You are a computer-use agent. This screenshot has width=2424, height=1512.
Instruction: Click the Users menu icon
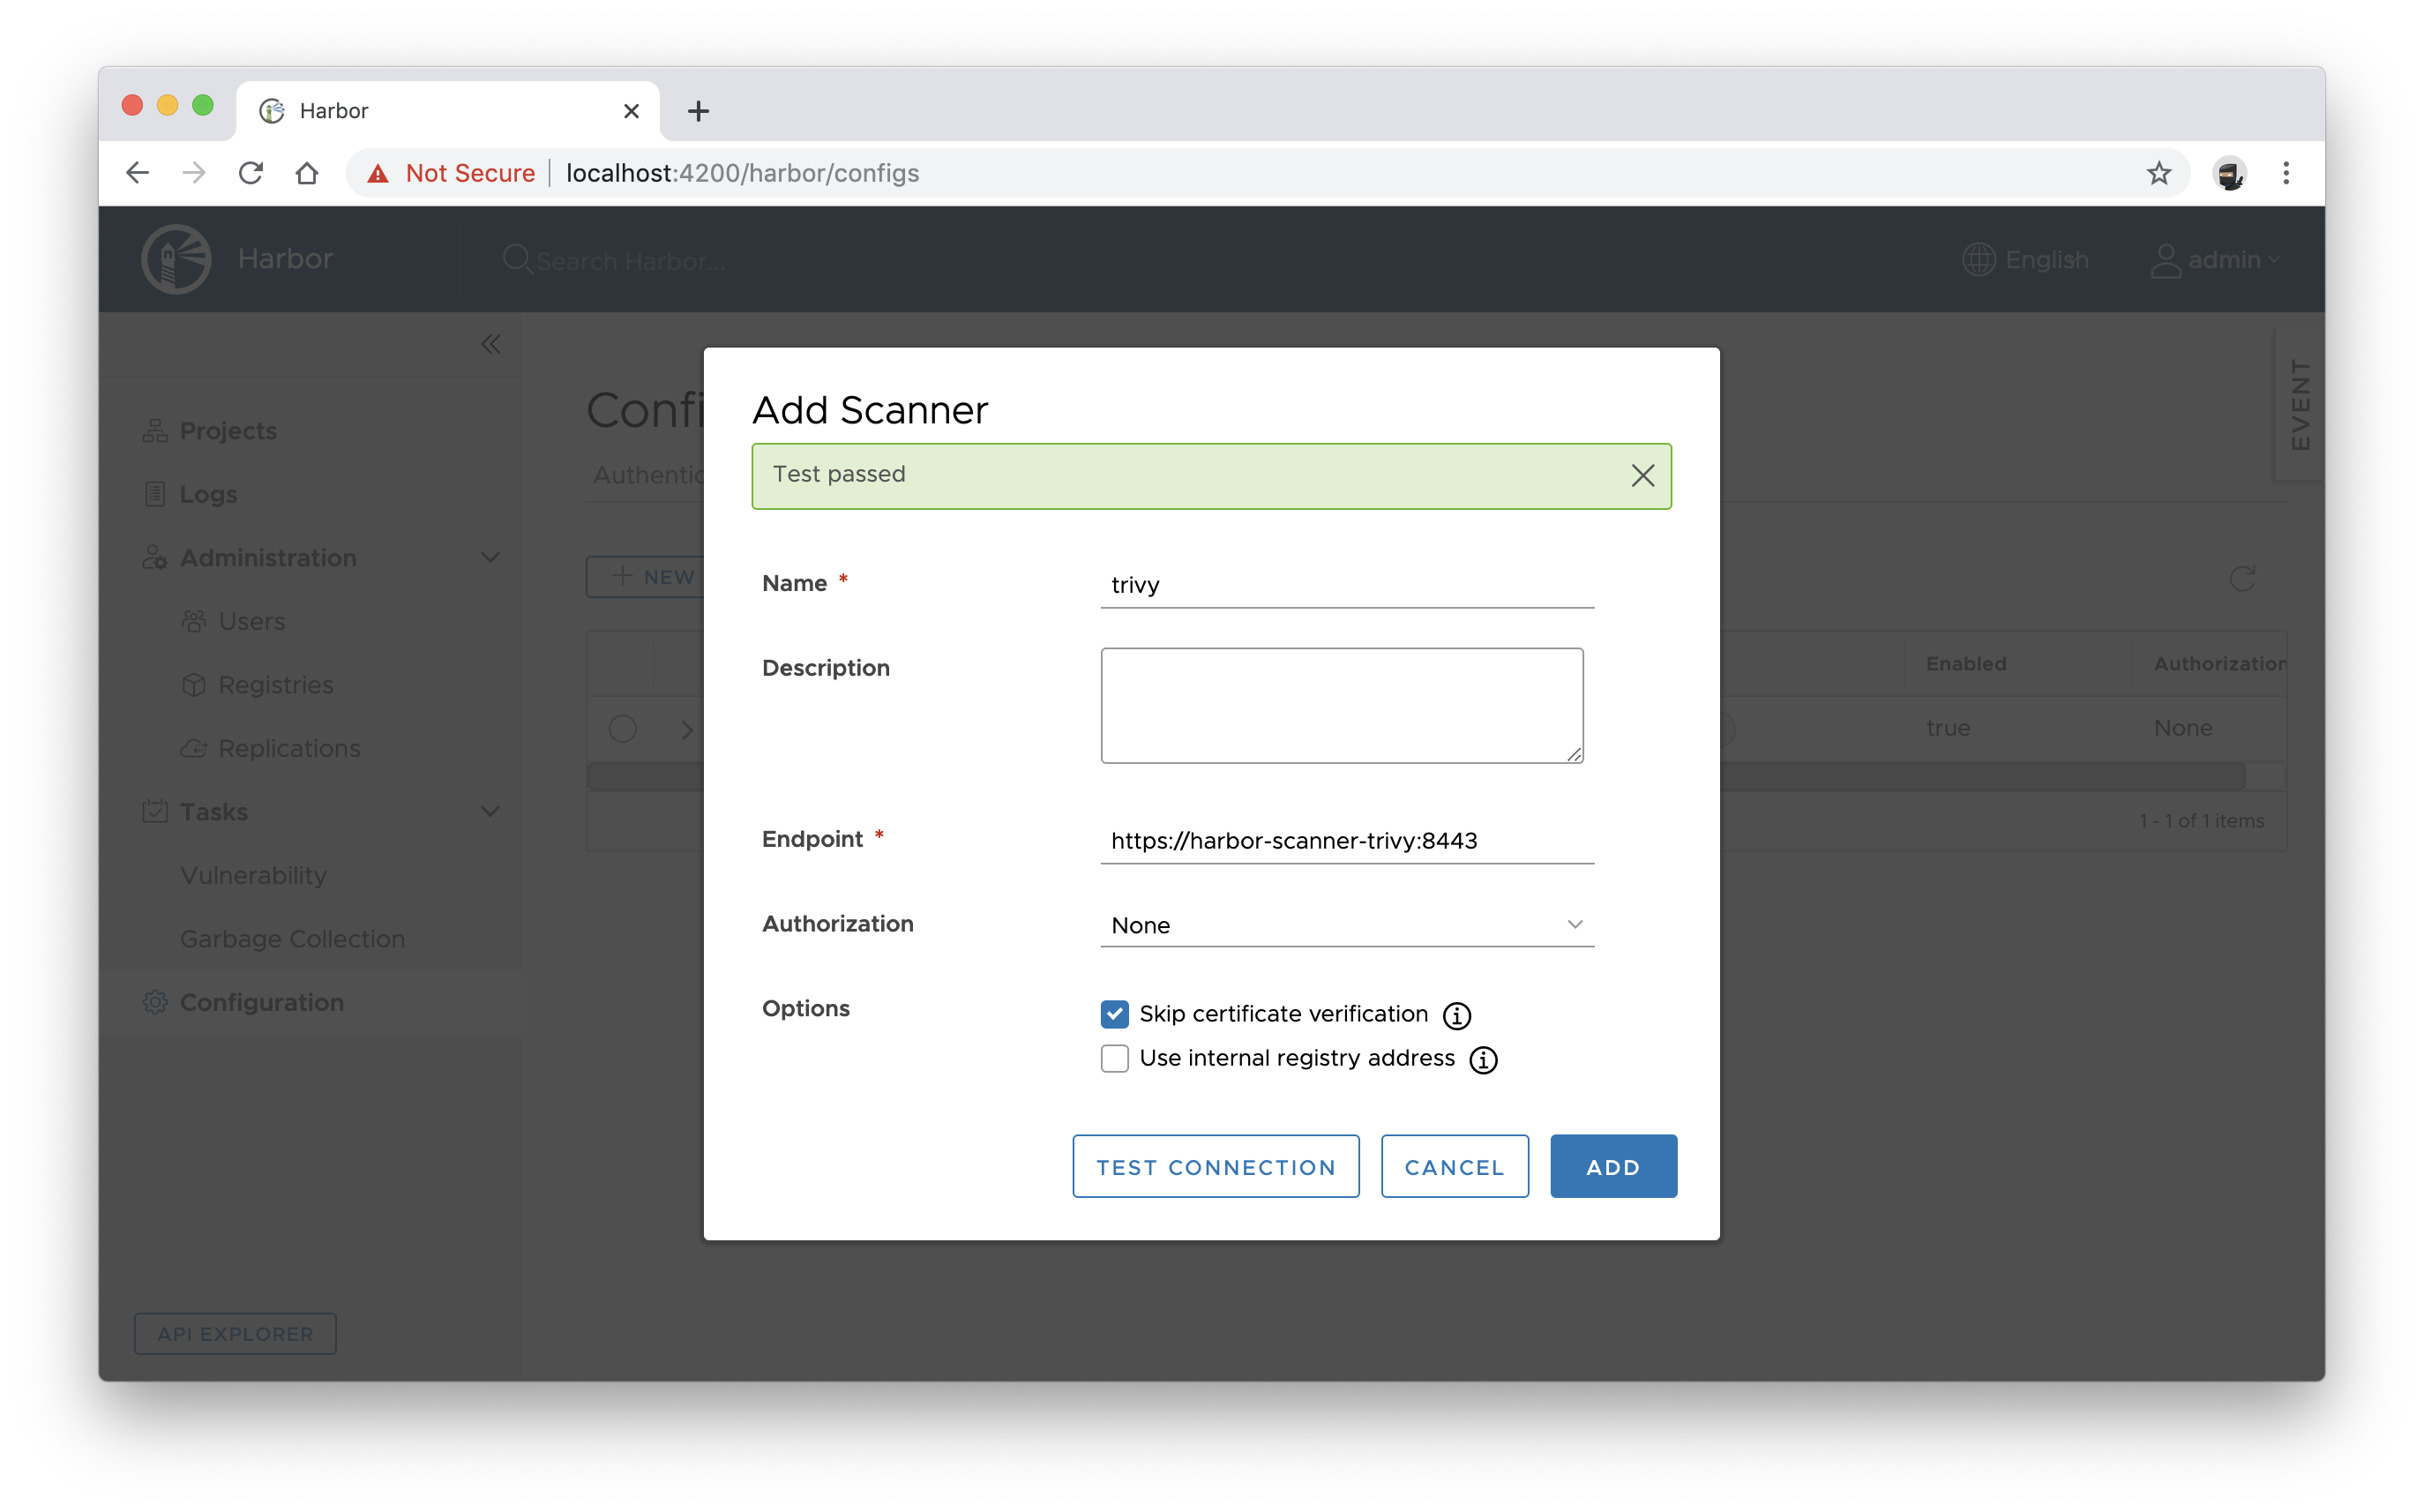tap(193, 620)
